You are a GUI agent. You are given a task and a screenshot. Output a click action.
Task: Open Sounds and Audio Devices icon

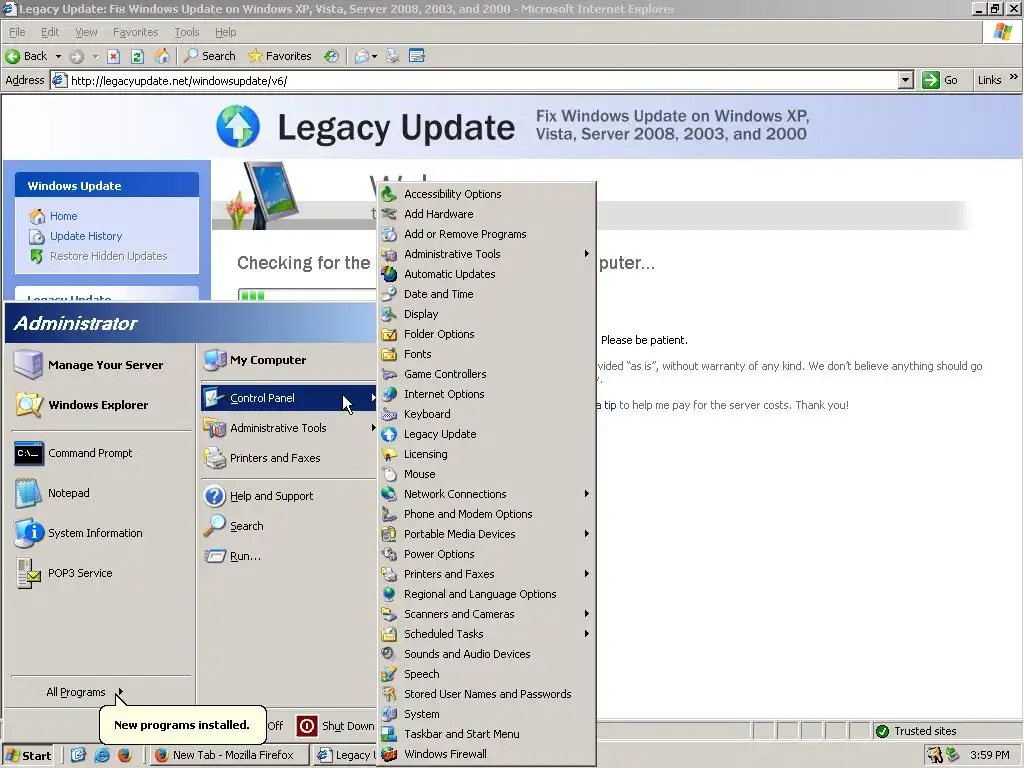click(389, 654)
